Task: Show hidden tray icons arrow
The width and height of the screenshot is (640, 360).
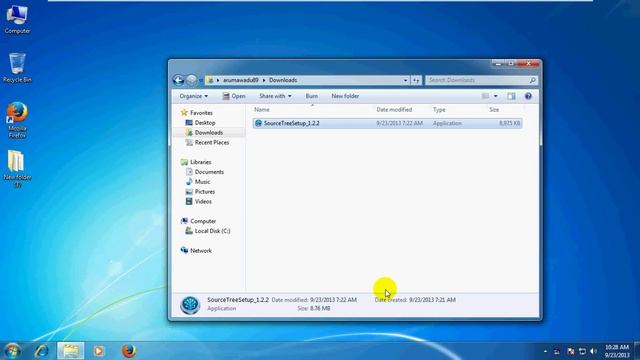Action: click(545, 351)
